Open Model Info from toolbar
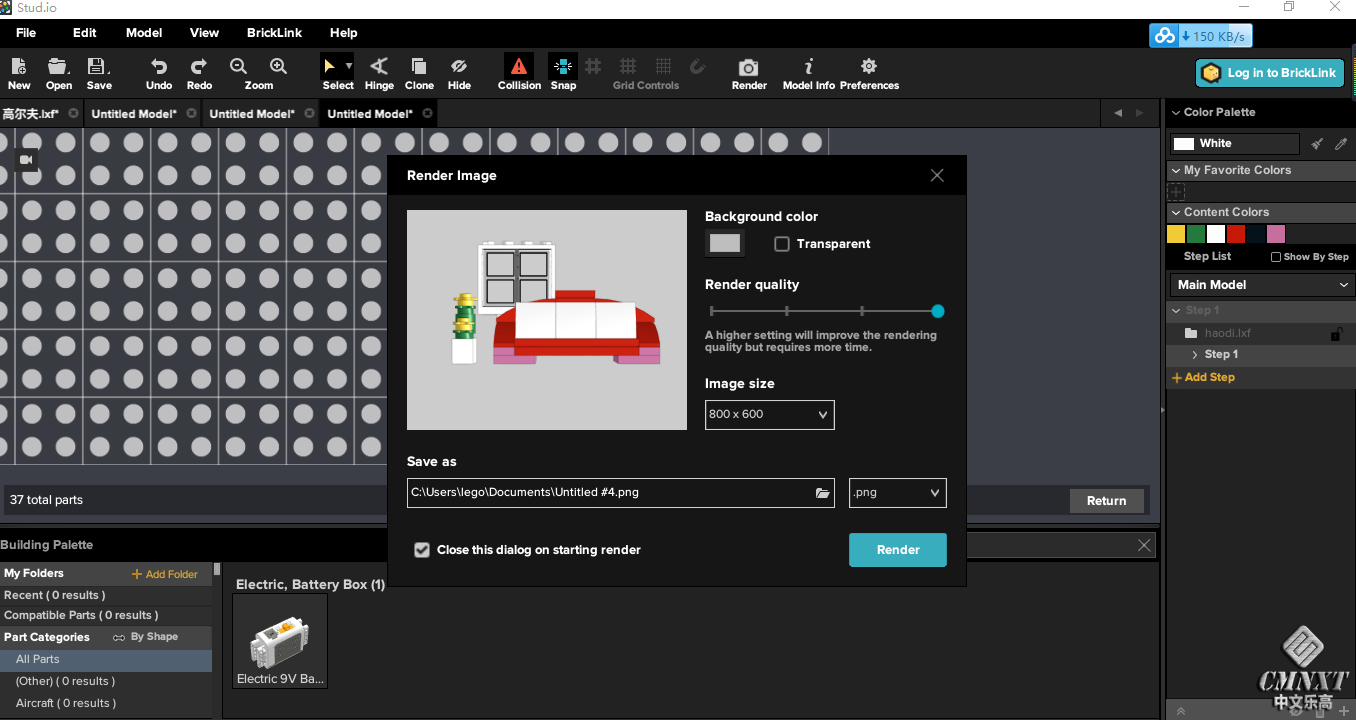The height and width of the screenshot is (720, 1356). point(808,68)
